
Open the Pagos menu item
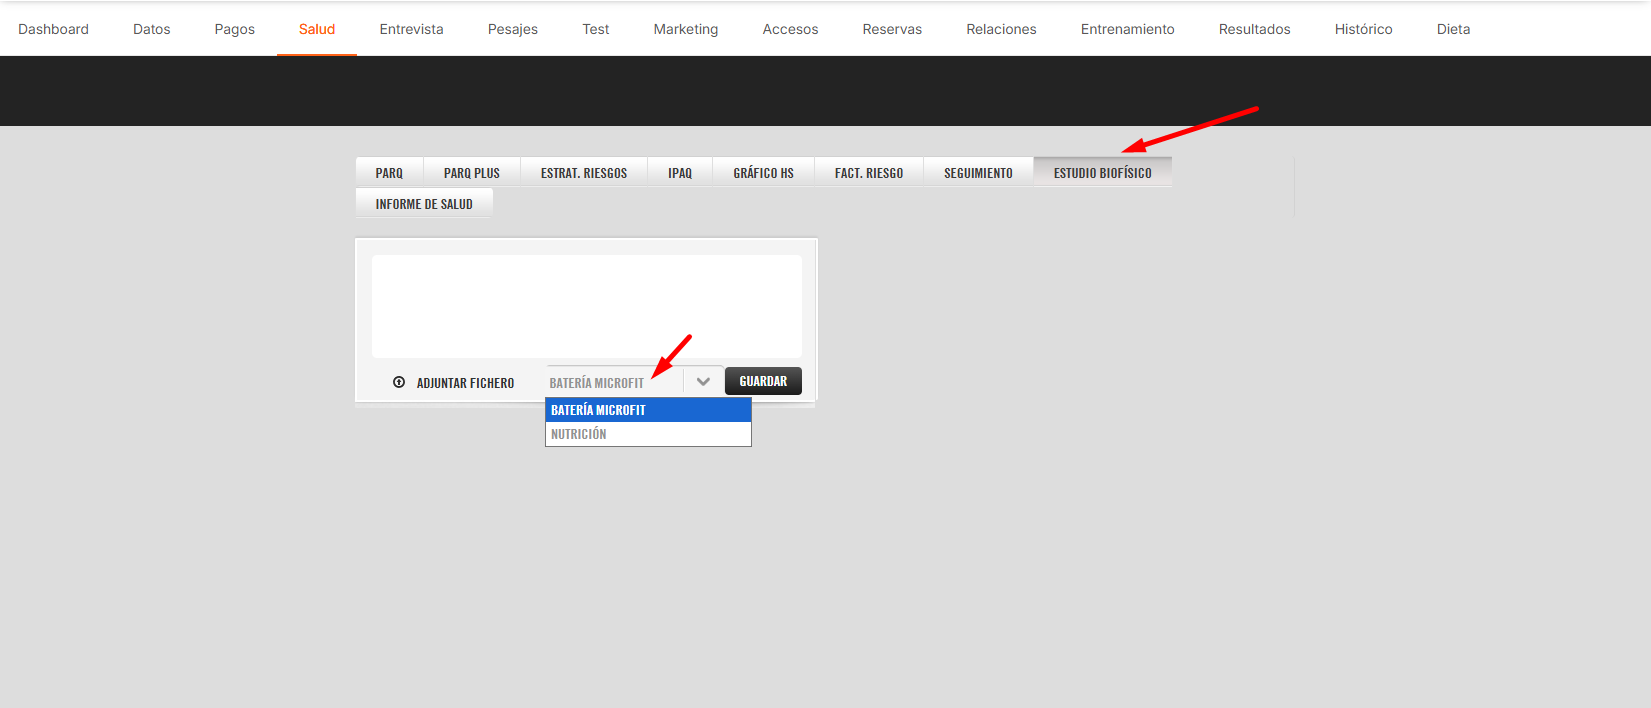(234, 29)
